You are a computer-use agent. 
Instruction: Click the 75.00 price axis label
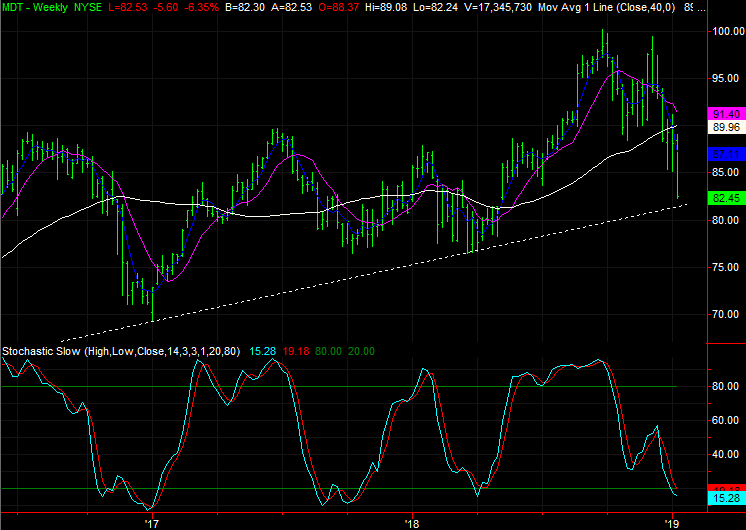tap(728, 267)
